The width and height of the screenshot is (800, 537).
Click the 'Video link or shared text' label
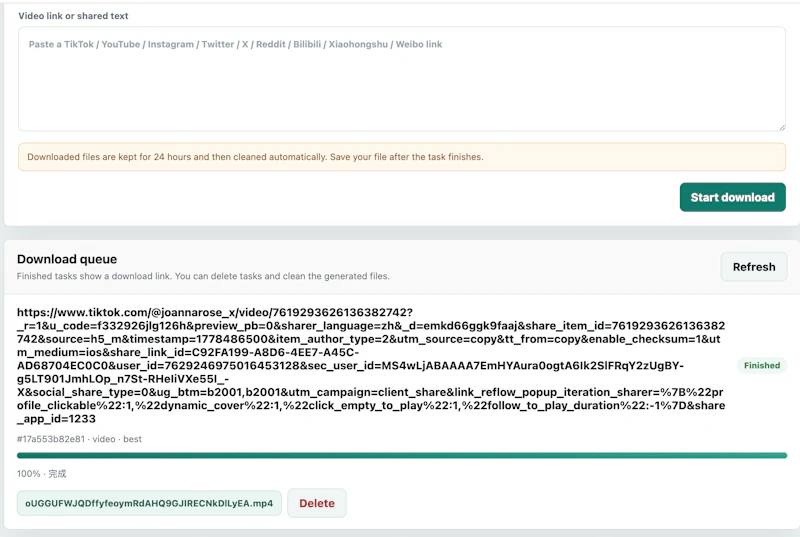pos(73,16)
